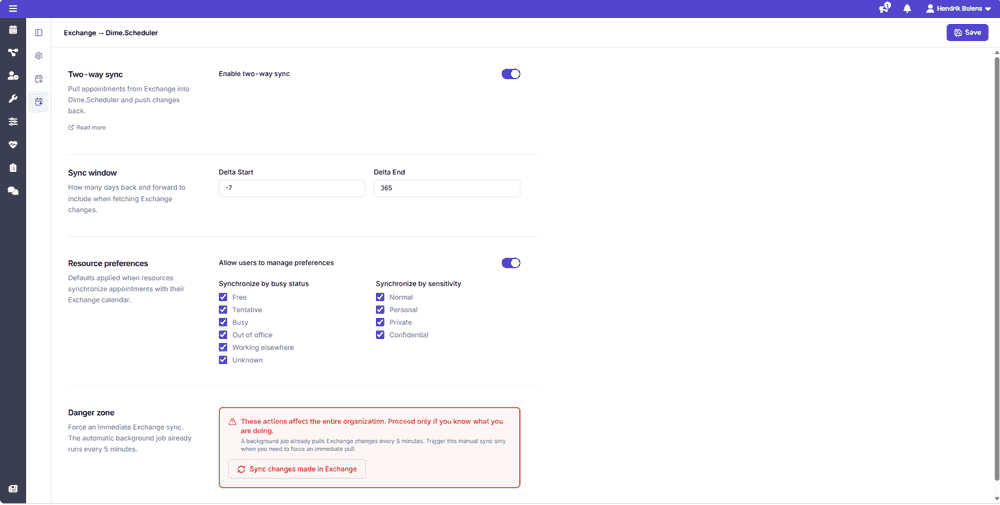Uncheck Working elsewhere checkbox
This screenshot has width=1000, height=505.
point(223,348)
